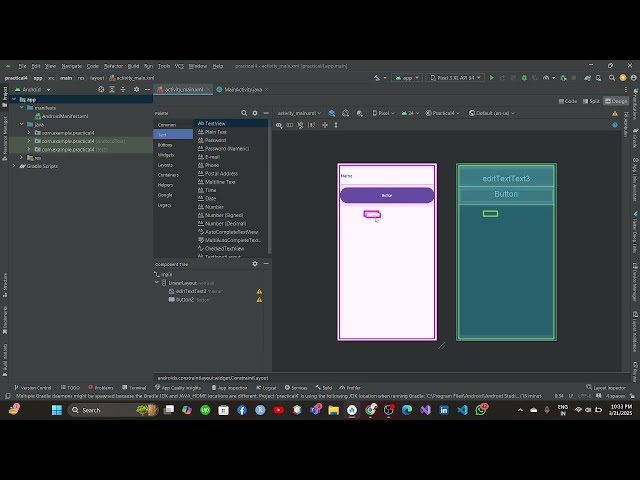
Task: Hide the Project panel with minus icon
Action: coord(147,89)
